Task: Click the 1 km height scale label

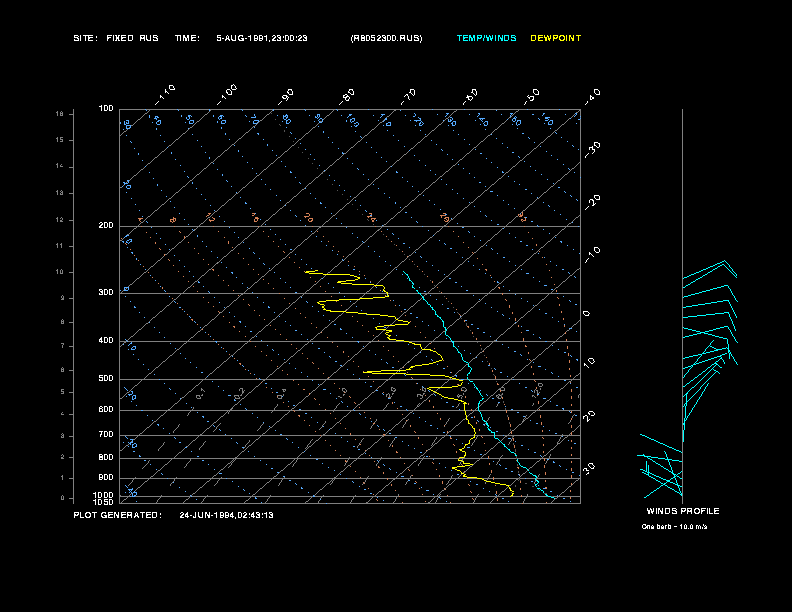Action: (63, 478)
